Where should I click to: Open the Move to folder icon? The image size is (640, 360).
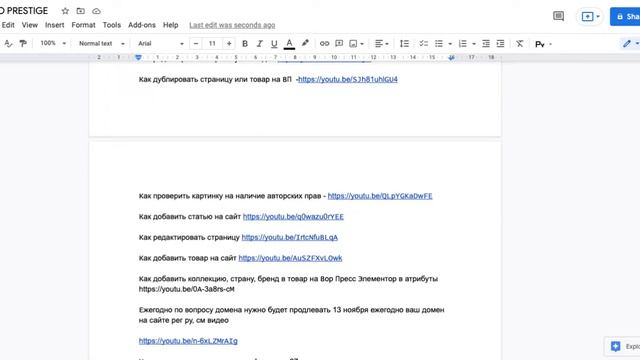click(x=80, y=11)
